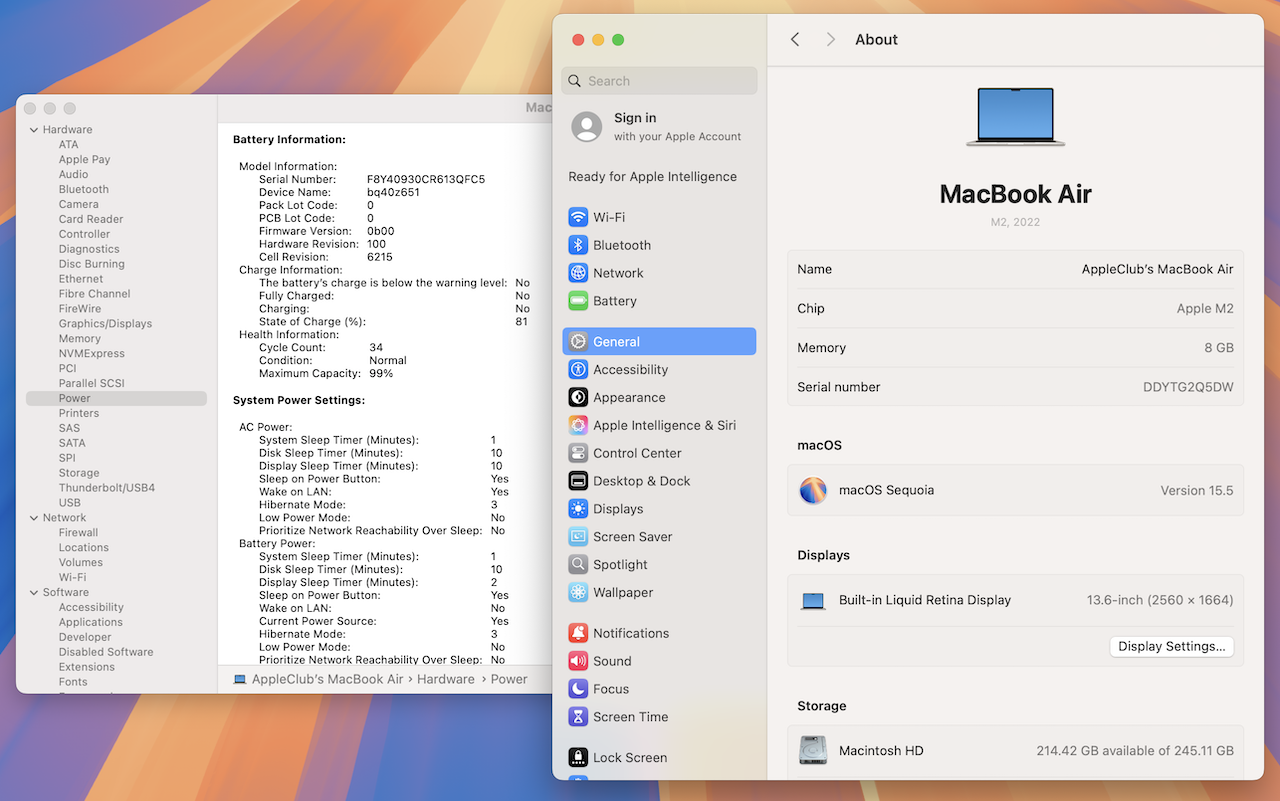Viewport: 1280px width, 801px height.
Task: Open Desktop & Dock icon
Action: click(x=578, y=481)
